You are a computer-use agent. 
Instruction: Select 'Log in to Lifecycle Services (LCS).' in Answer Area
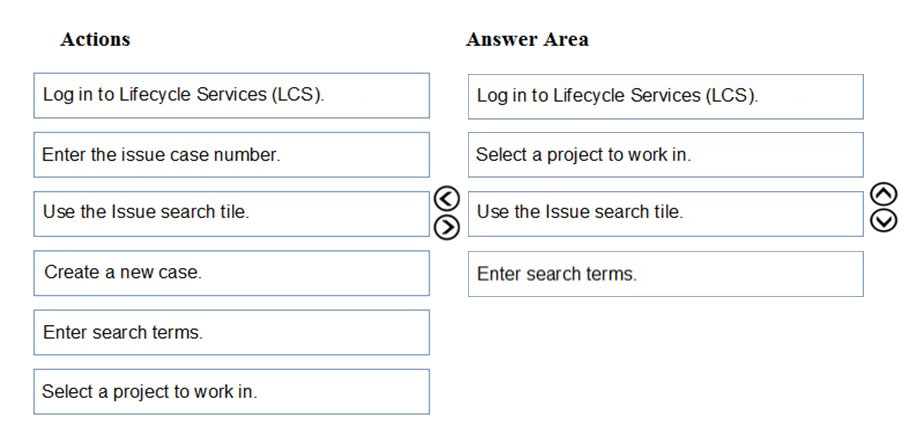665,96
